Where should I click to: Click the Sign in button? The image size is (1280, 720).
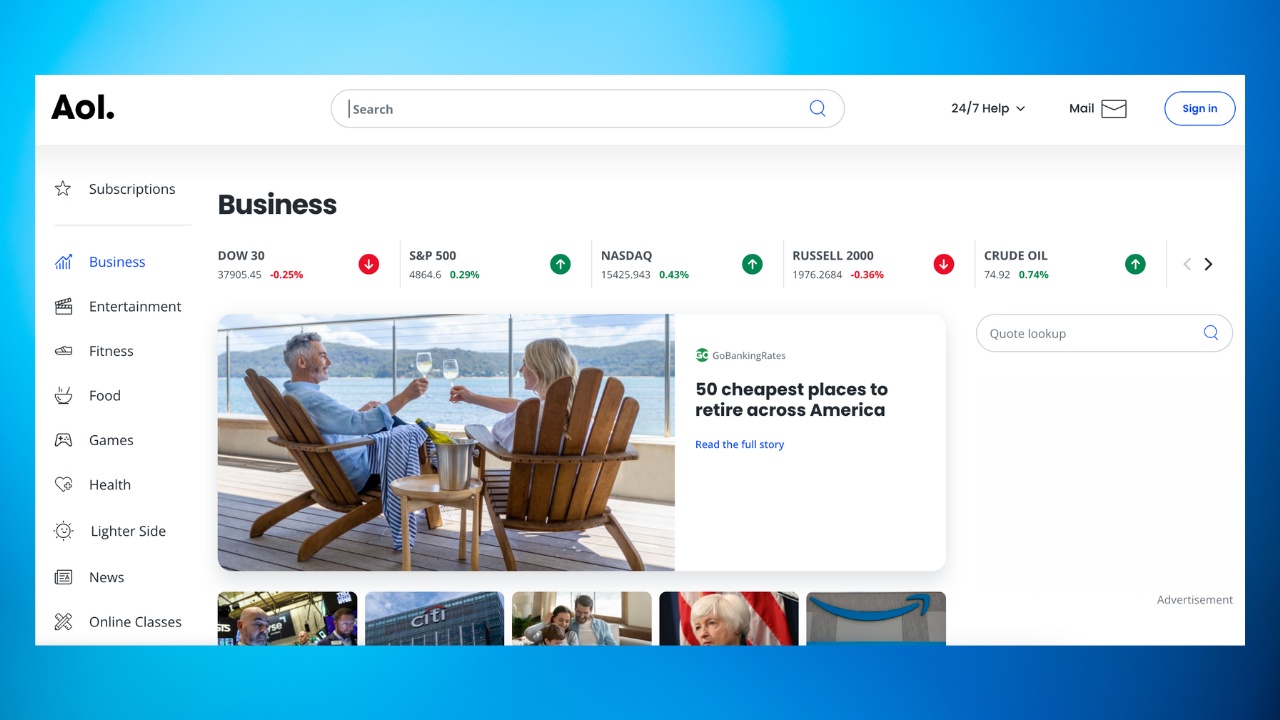click(1199, 109)
